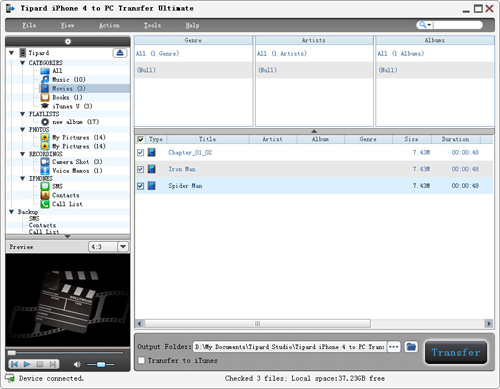Open the output folder icon
The height and width of the screenshot is (389, 500).
(x=411, y=347)
